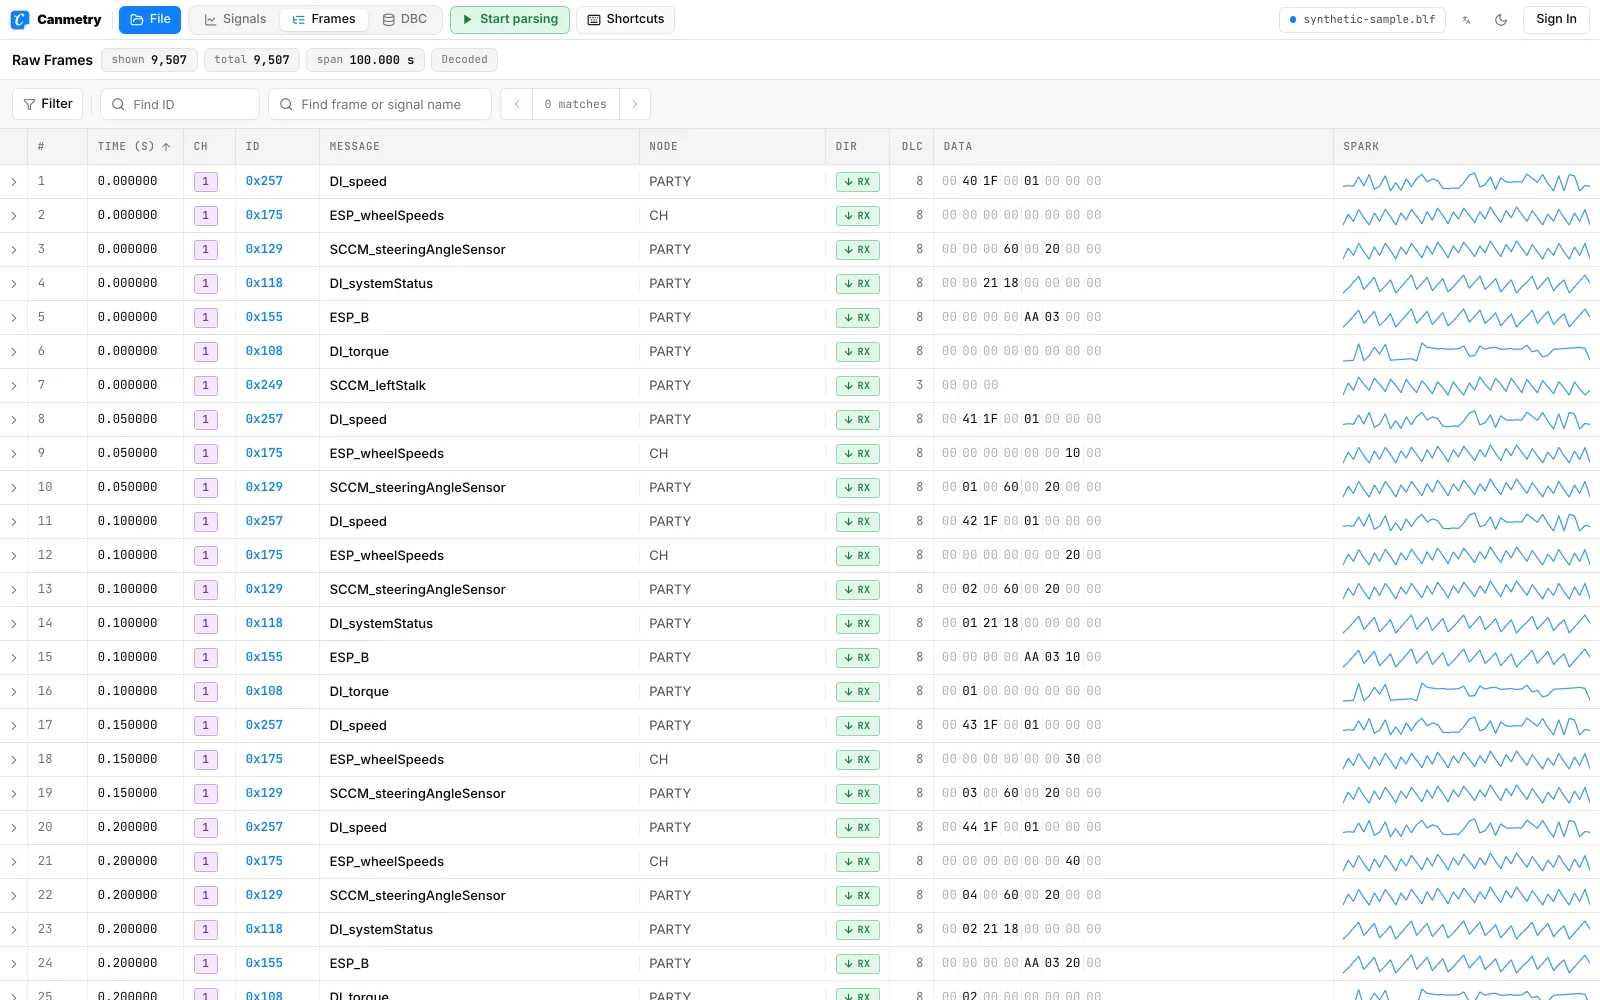Toggle the Decoded view badge
The image size is (1600, 1000).
464,60
